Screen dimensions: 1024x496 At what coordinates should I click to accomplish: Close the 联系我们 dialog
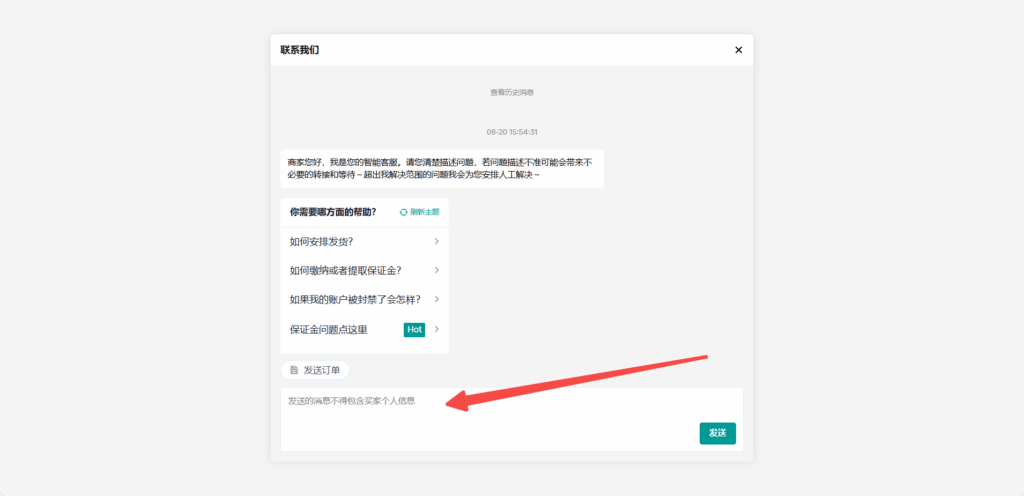tap(739, 50)
